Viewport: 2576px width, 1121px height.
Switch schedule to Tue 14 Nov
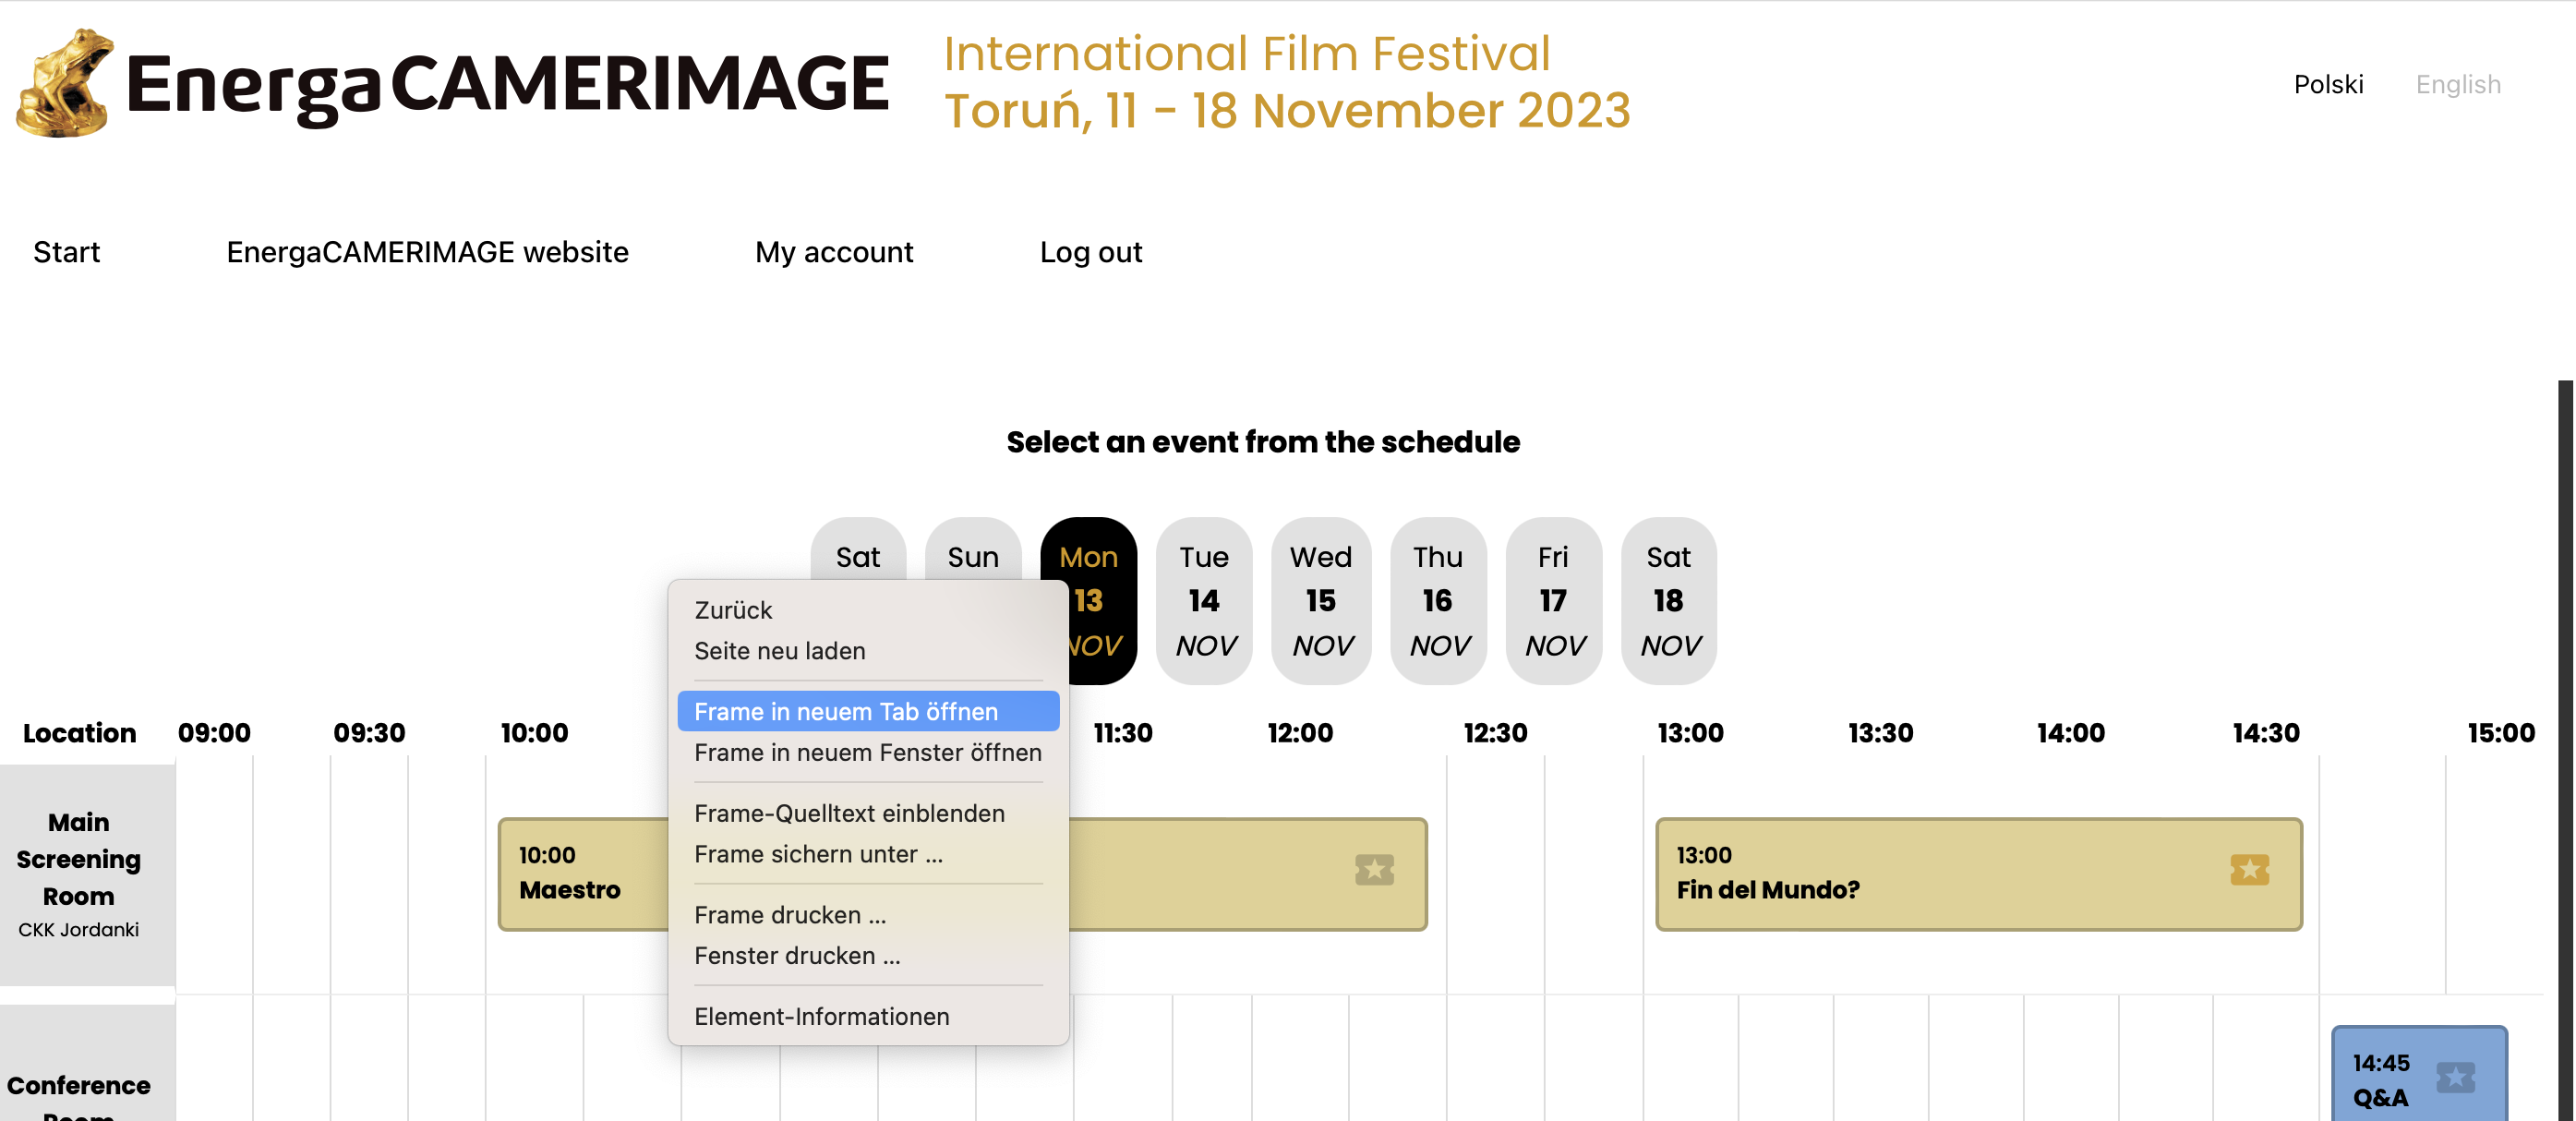1203,600
